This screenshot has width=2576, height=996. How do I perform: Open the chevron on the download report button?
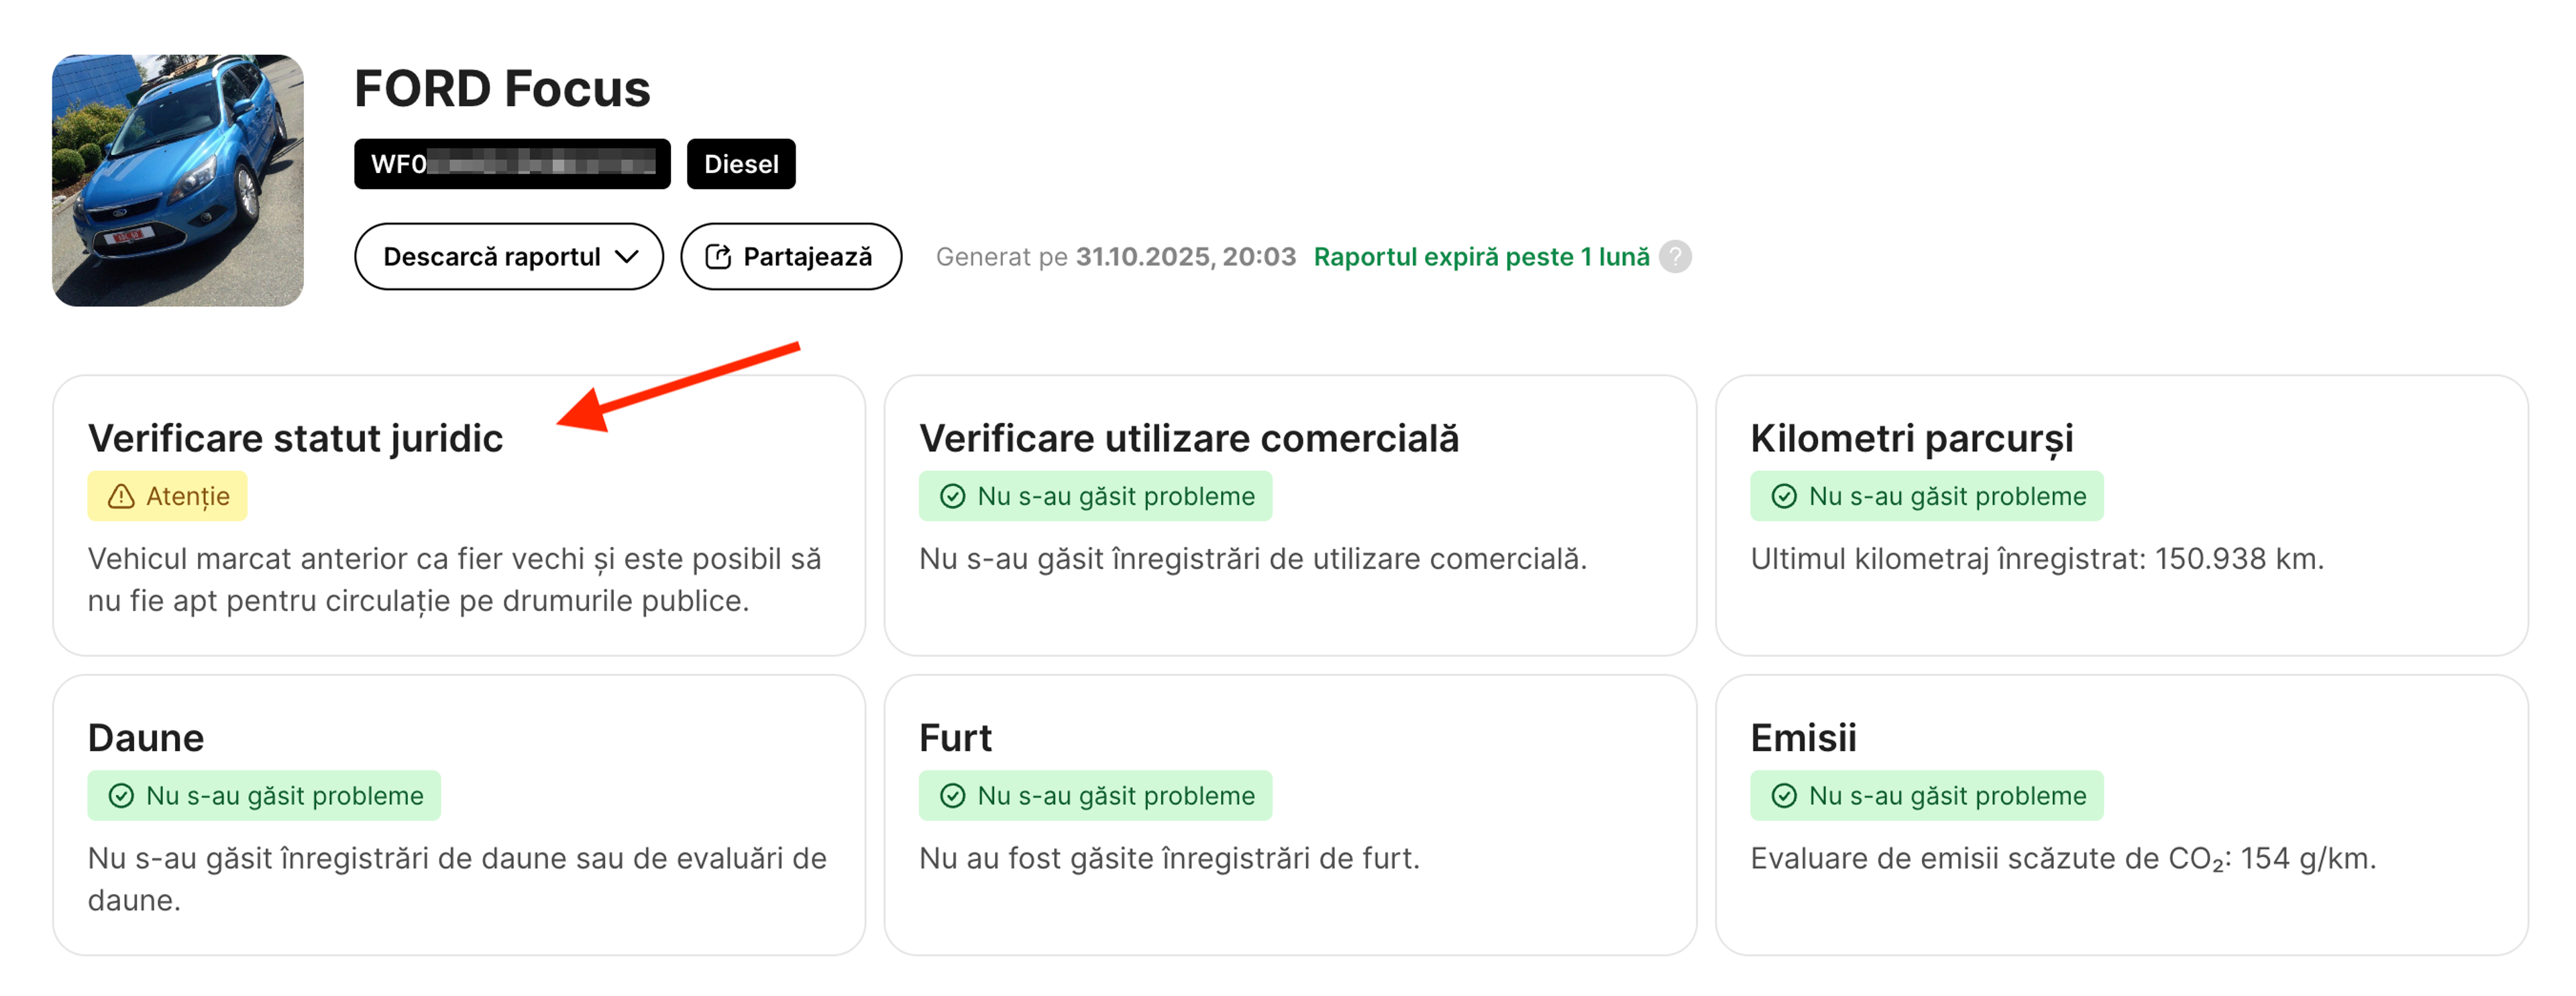coord(627,257)
